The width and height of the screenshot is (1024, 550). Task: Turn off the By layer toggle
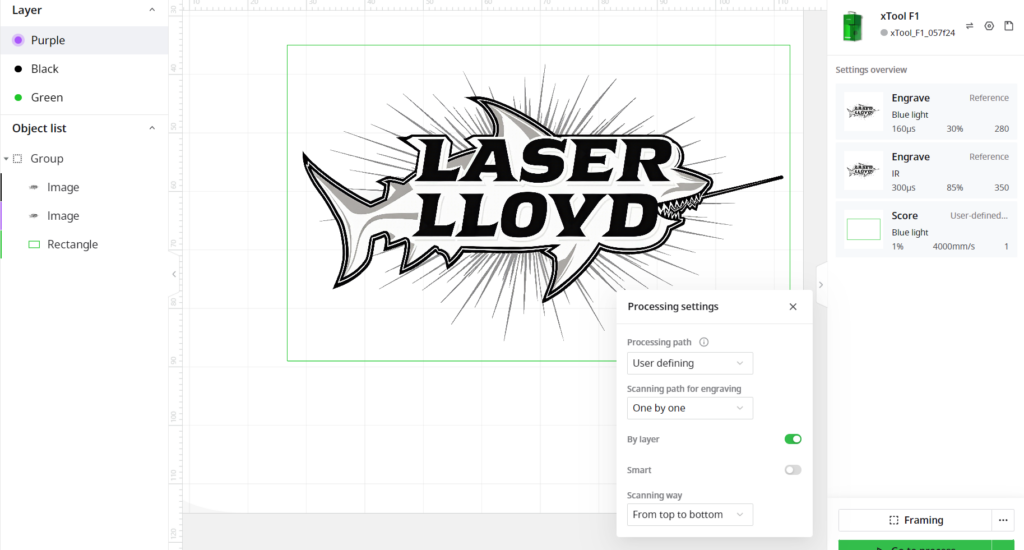click(793, 439)
